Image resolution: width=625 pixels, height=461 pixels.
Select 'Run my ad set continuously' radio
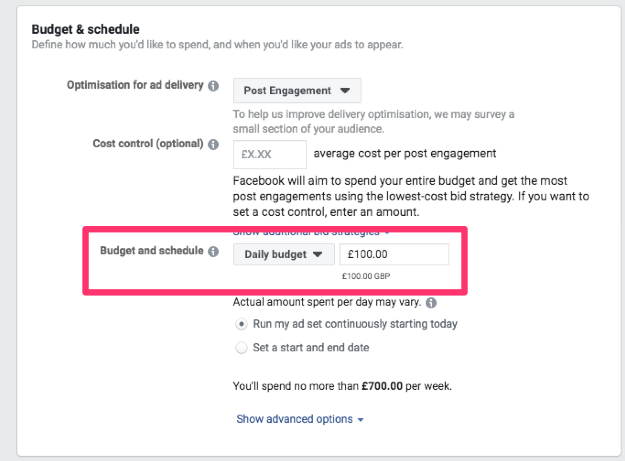click(x=241, y=324)
